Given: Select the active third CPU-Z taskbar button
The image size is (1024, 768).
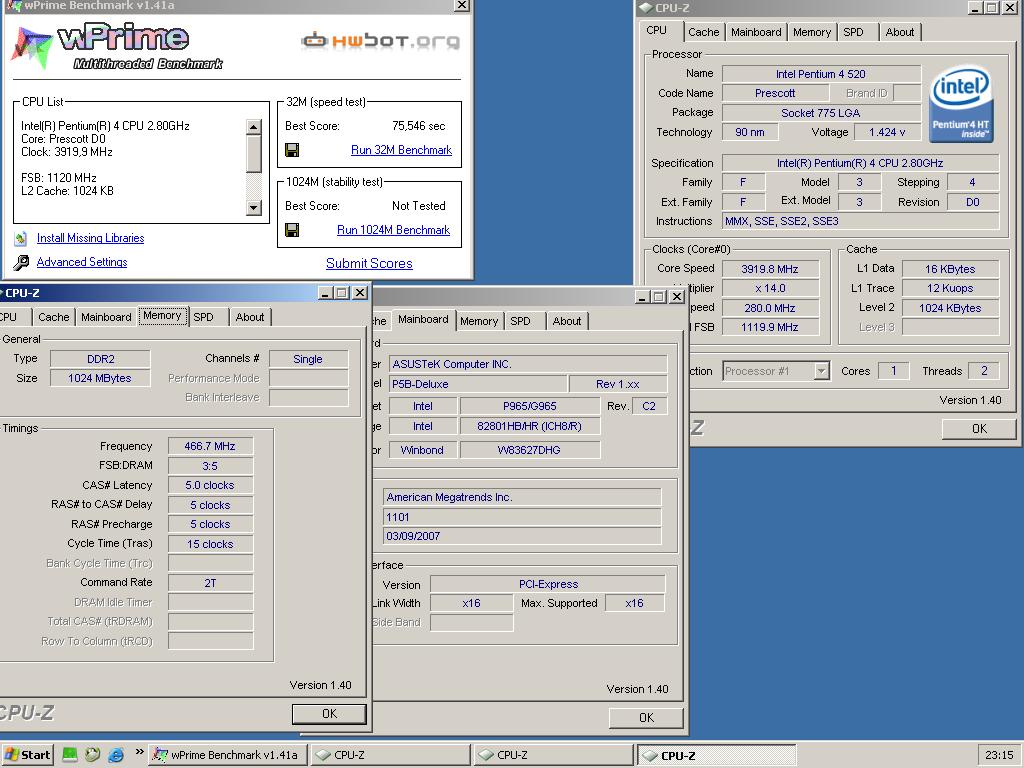Looking at the screenshot, I should click(716, 755).
